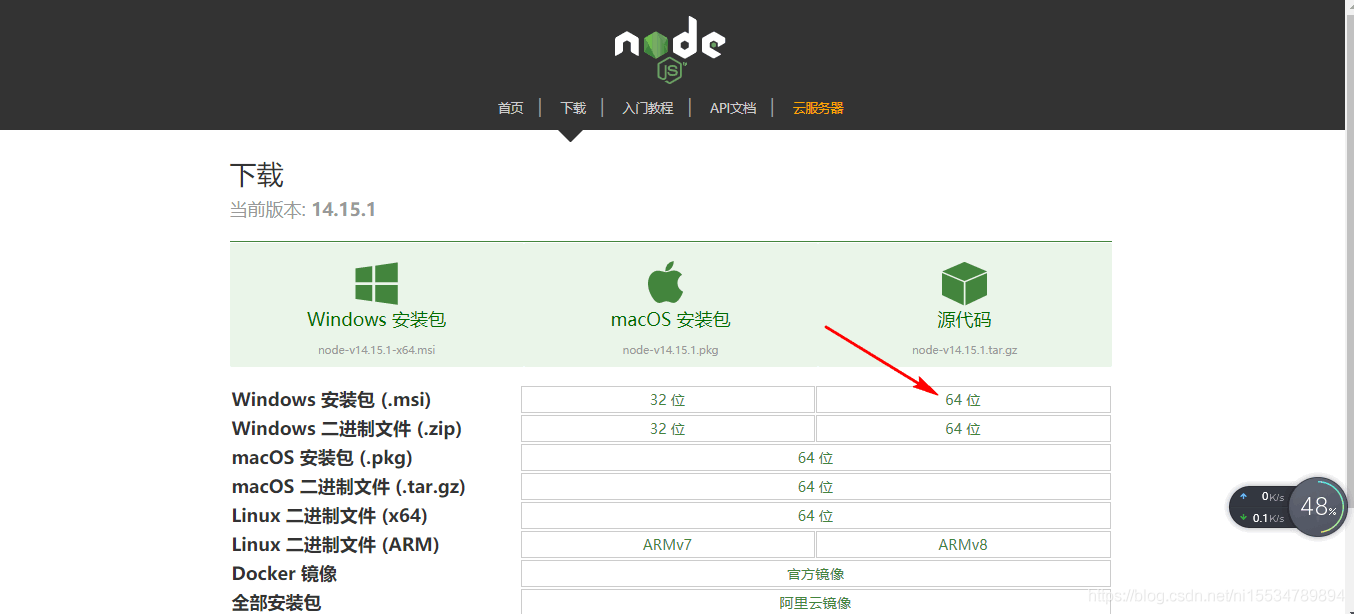This screenshot has height=614, width=1354.
Task: Download macOS .pkg 64 位 installer
Action: (x=816, y=458)
